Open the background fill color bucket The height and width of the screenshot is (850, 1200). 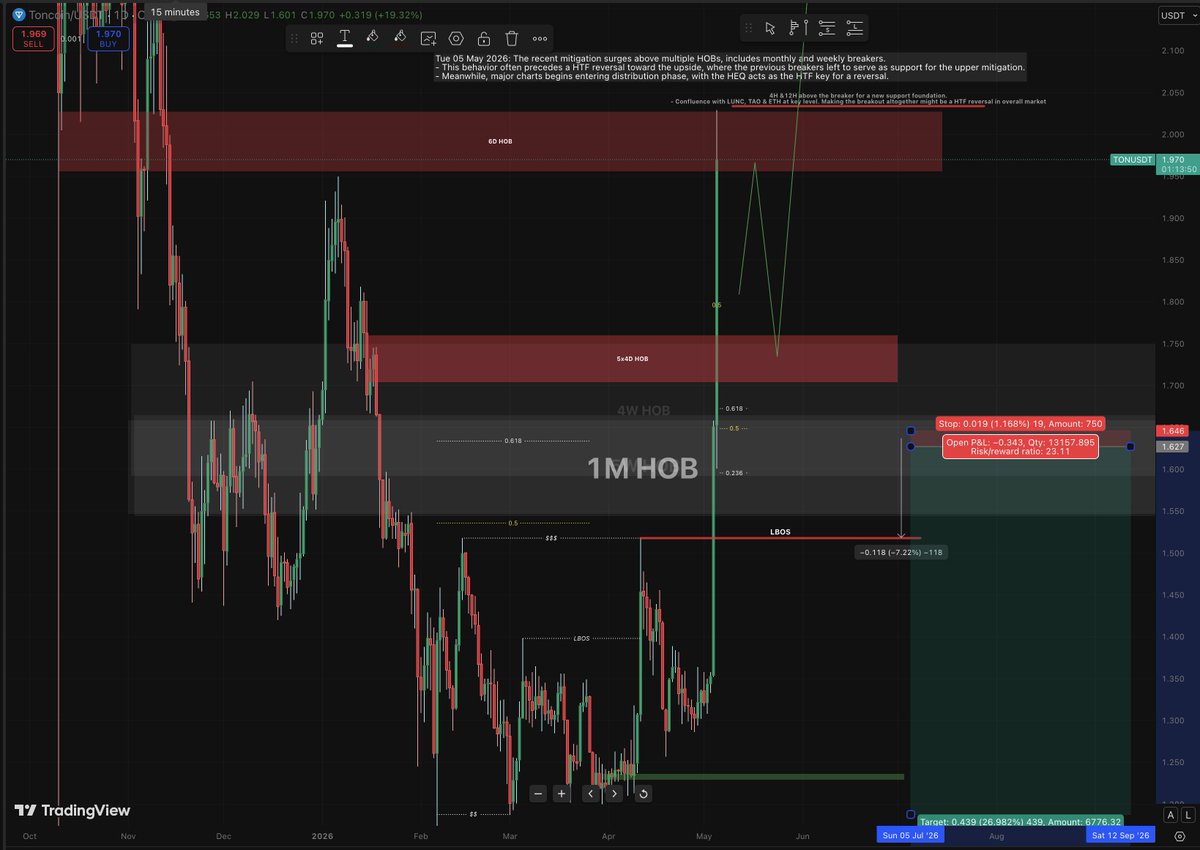click(x=400, y=38)
